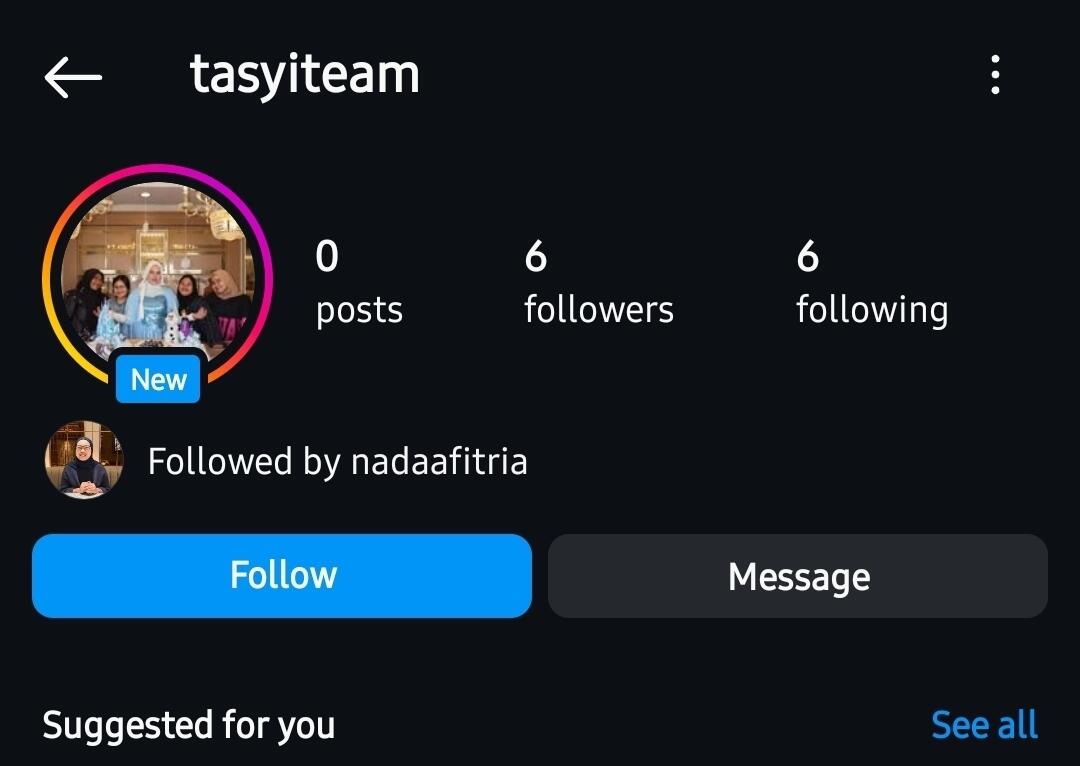Tap the New badge on the profile photo

[x=158, y=380]
